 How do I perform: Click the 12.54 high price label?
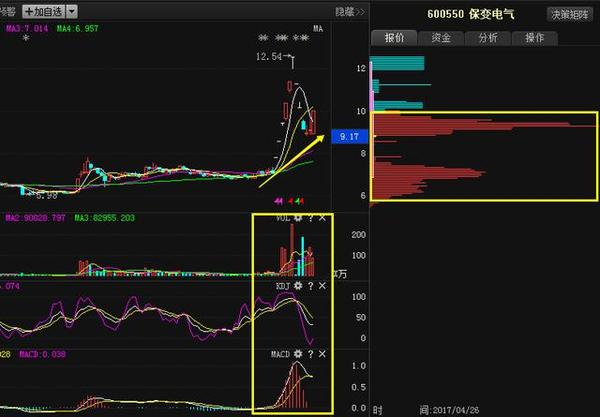click(269, 57)
